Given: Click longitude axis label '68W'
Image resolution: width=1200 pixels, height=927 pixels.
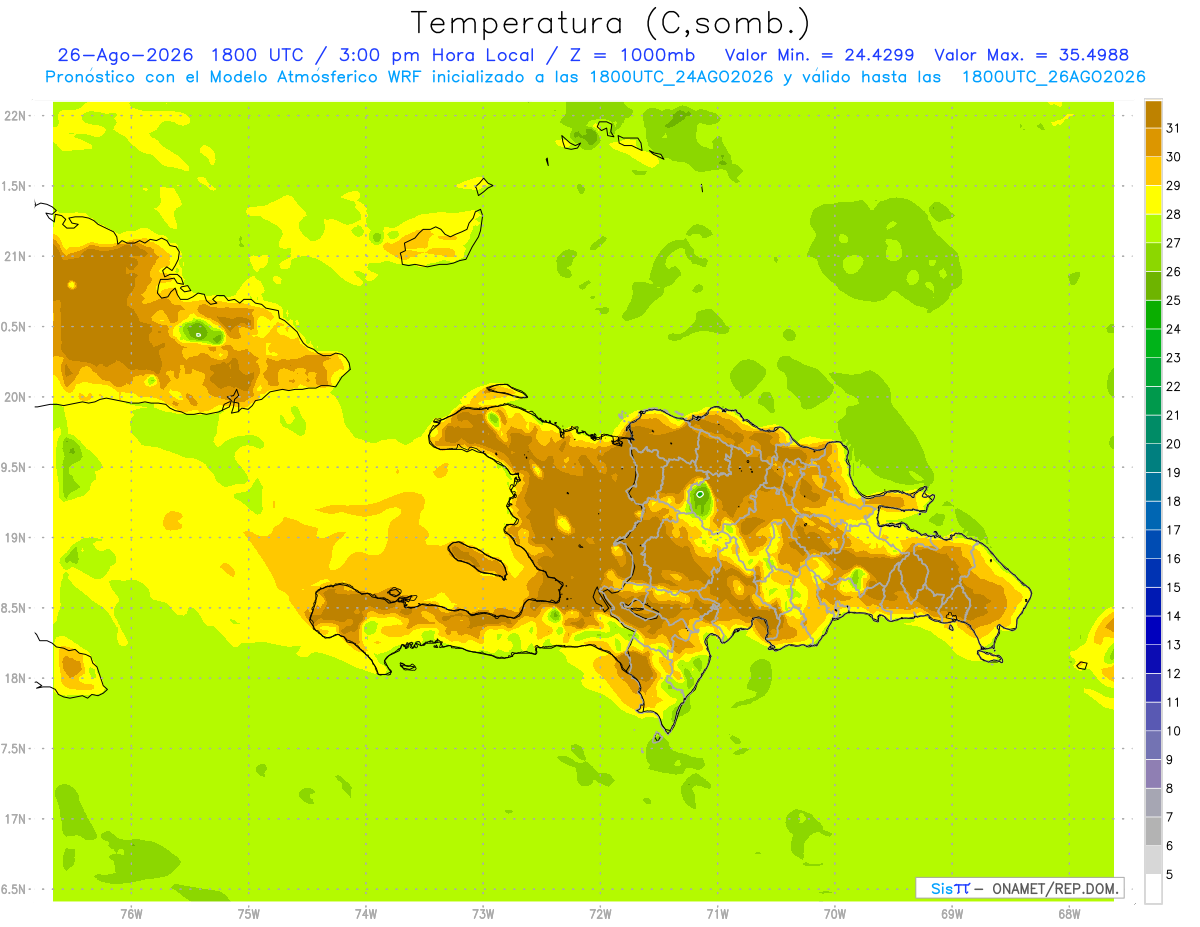Looking at the screenshot, I should pyautogui.click(x=1069, y=914).
